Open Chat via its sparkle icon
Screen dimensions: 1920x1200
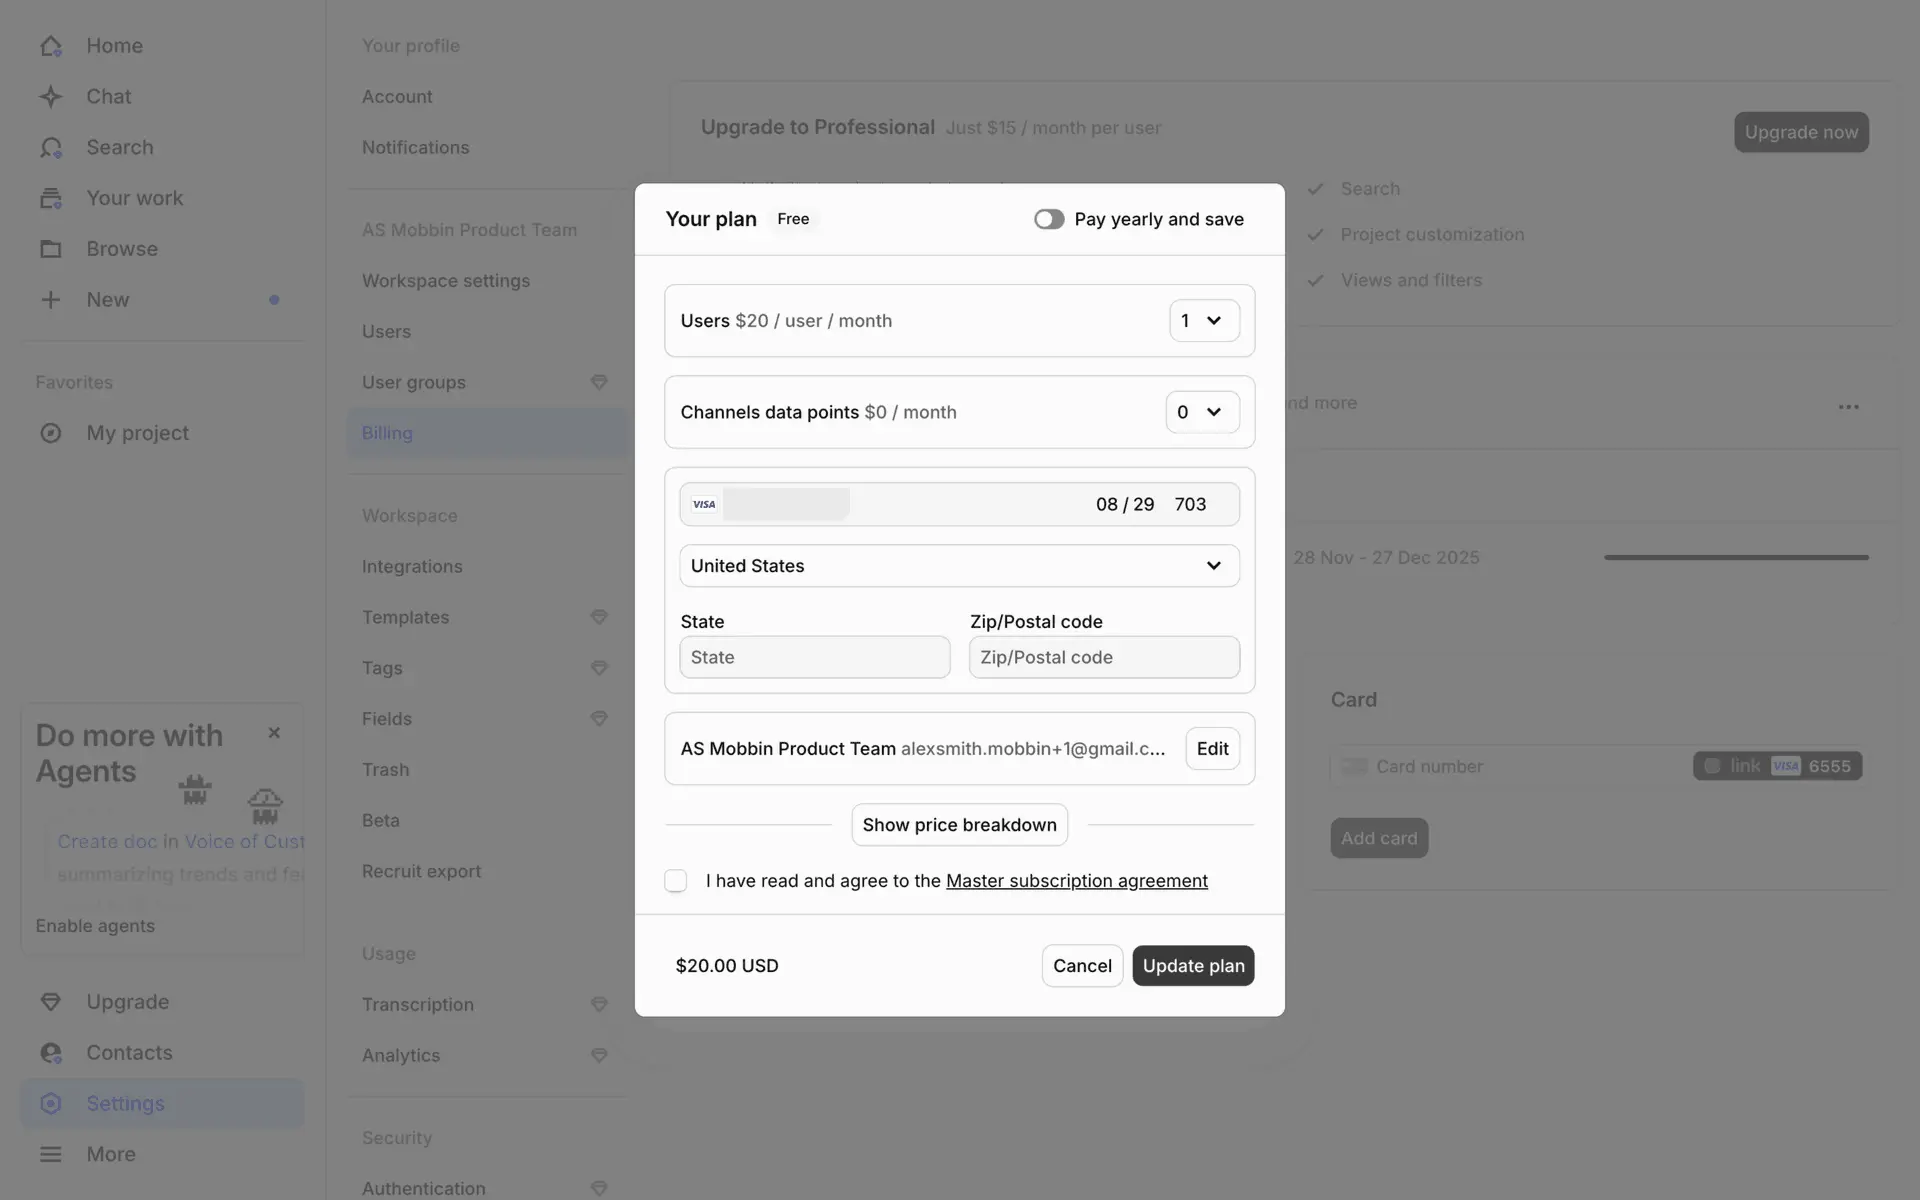51,97
